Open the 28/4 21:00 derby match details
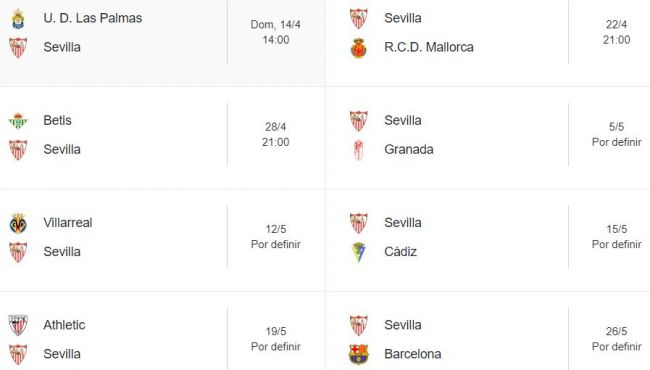The image size is (650, 370). click(276, 135)
